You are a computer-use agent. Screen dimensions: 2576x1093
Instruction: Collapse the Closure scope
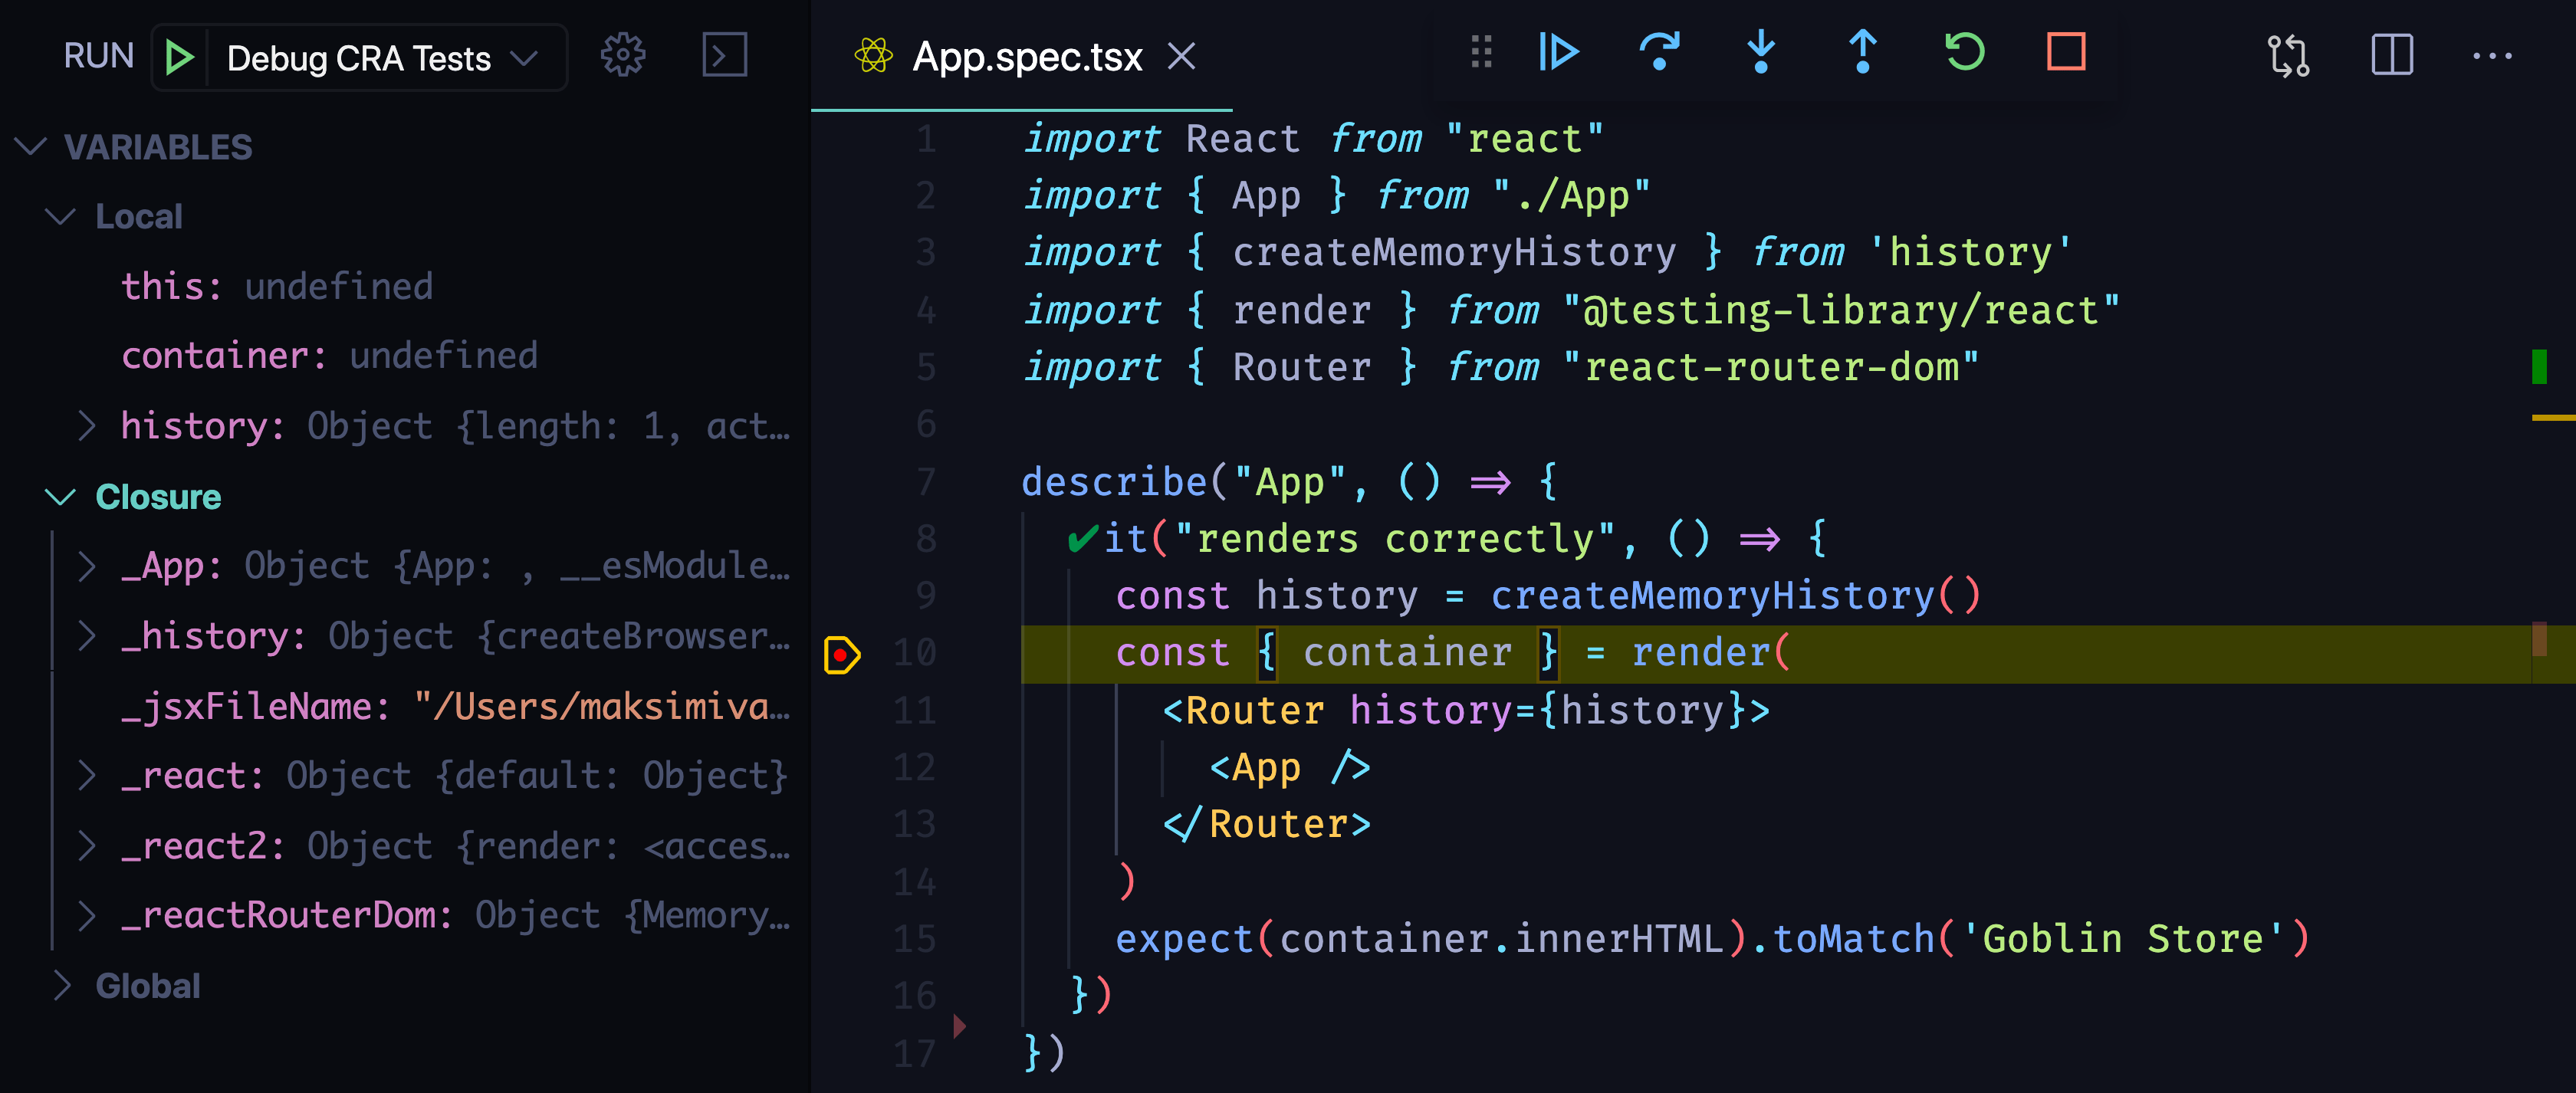coord(61,497)
